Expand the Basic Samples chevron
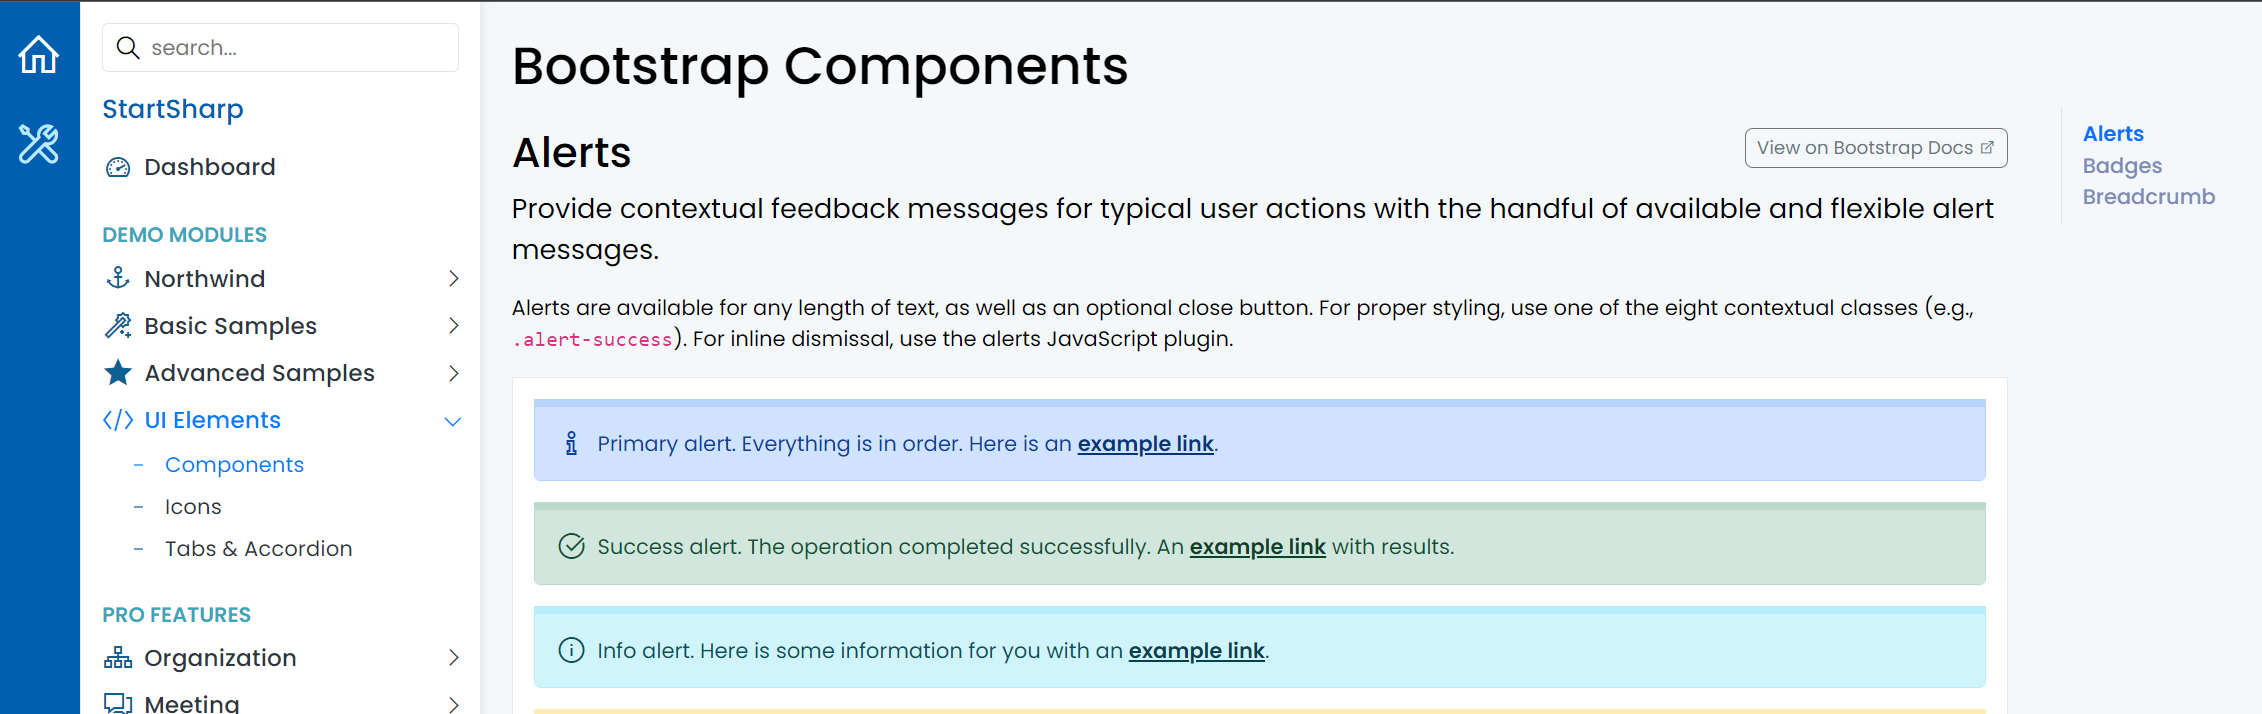 click(454, 326)
